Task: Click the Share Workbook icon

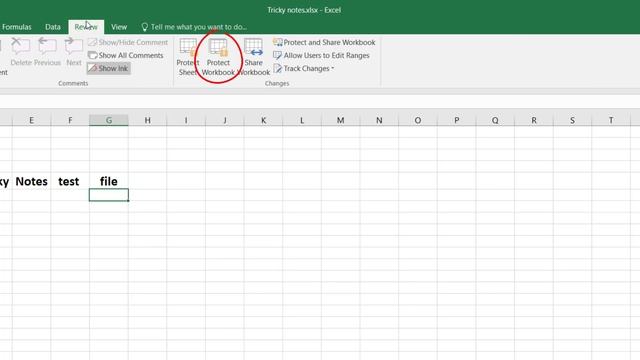Action: click(253, 48)
